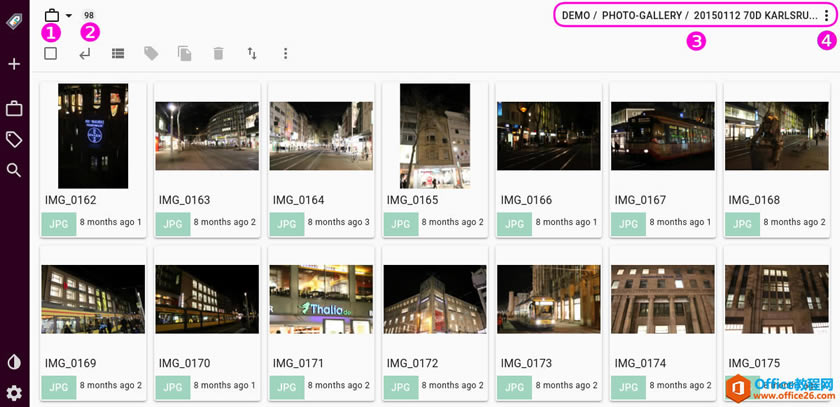
Task: Expand the location briefcase dropdown arrow
Action: [x=69, y=16]
